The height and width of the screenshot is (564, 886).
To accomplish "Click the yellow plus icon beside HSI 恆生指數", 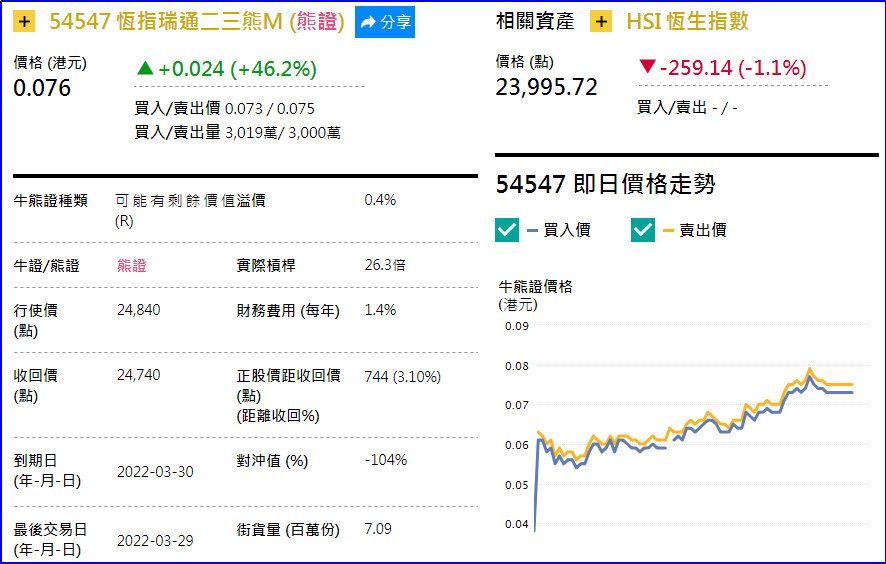I will 601,22.
